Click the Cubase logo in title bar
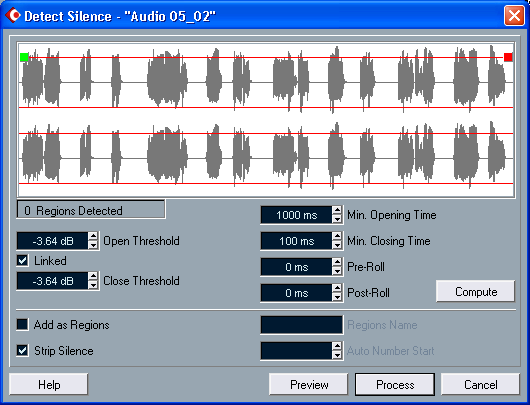 click(x=14, y=16)
